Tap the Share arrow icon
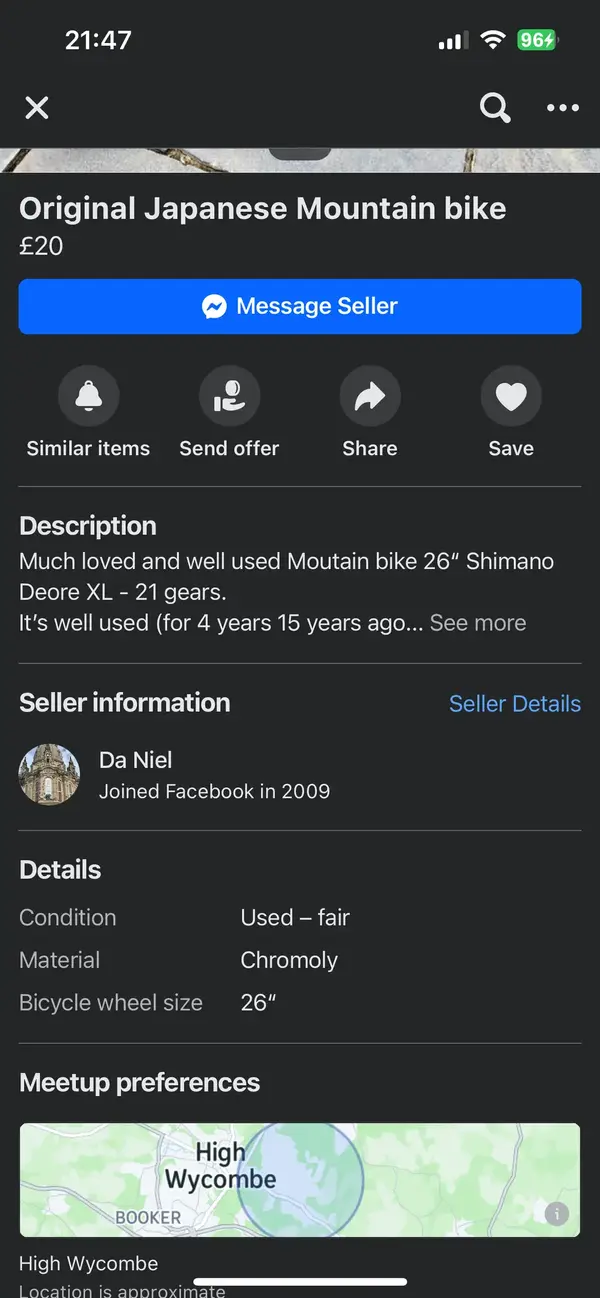Image resolution: width=600 pixels, height=1298 pixels. [370, 397]
